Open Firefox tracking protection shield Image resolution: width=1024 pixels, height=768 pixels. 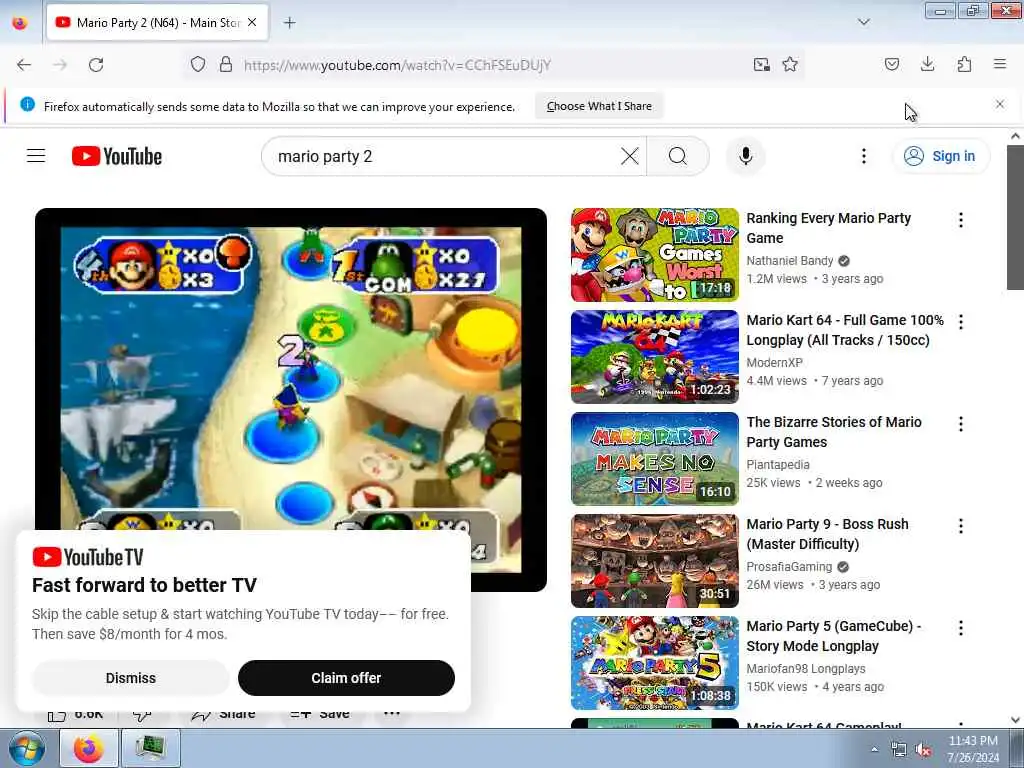click(198, 65)
